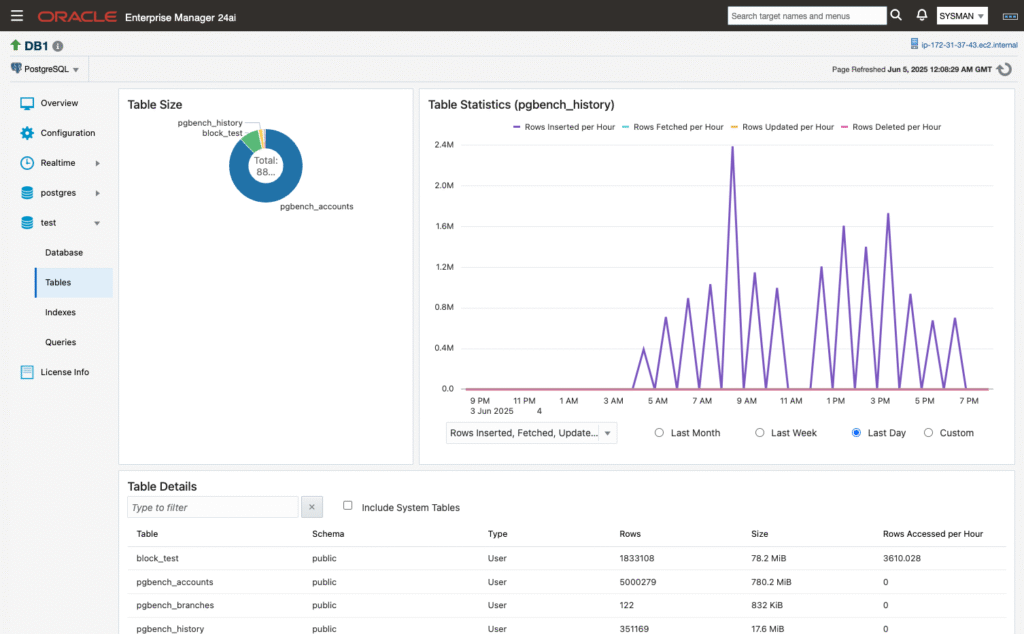Image resolution: width=1024 pixels, height=634 pixels.
Task: Open the hamburger navigation menu
Action: pos(16,16)
